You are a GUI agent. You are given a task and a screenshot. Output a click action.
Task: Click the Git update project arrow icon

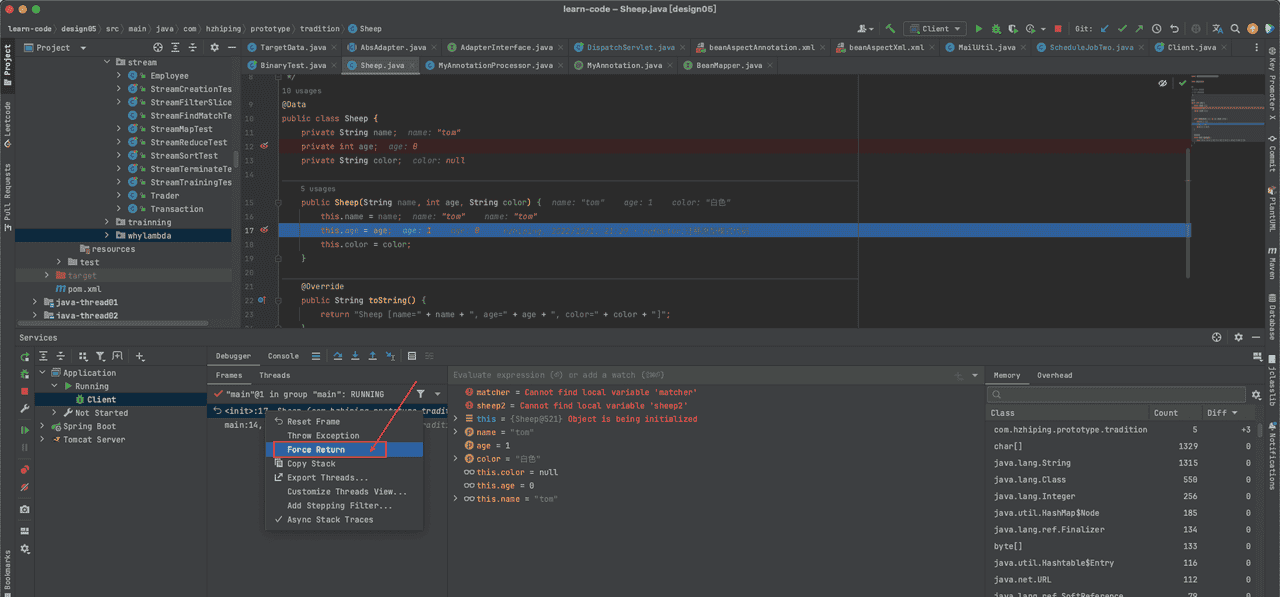tap(1105, 29)
